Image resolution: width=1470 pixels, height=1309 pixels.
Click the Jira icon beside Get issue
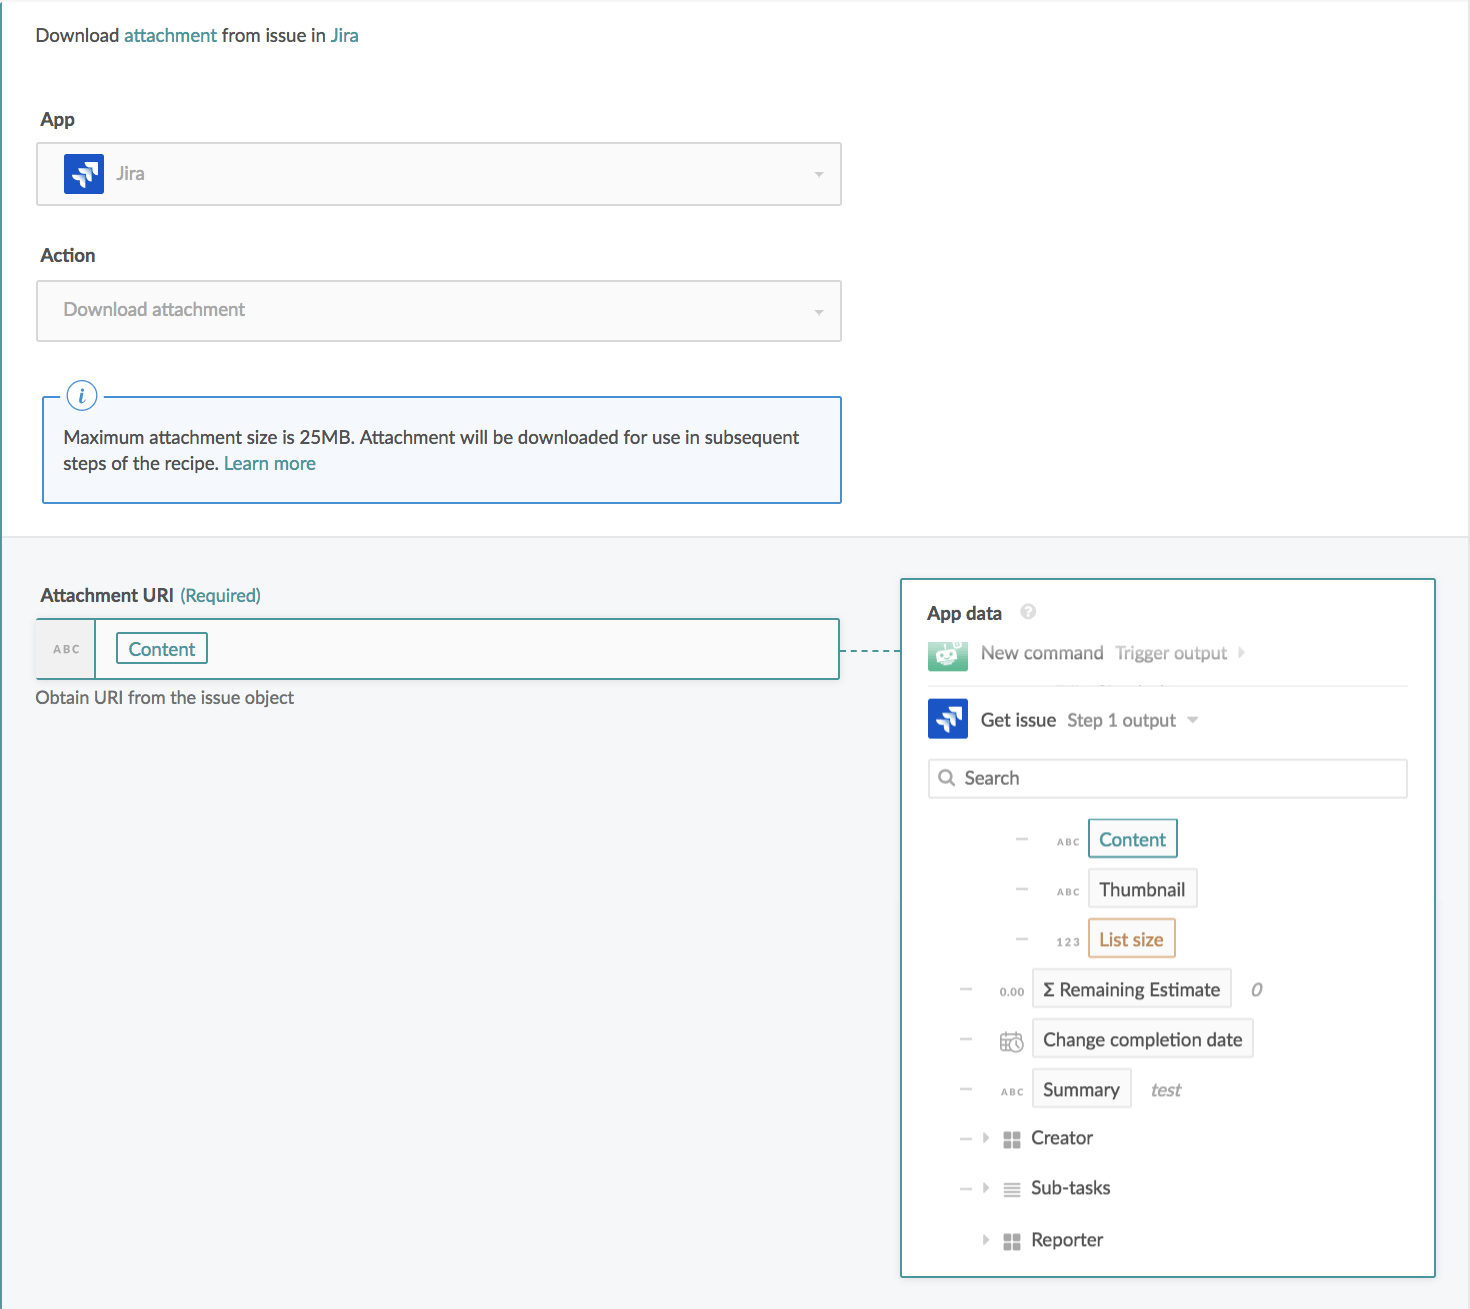tap(948, 719)
